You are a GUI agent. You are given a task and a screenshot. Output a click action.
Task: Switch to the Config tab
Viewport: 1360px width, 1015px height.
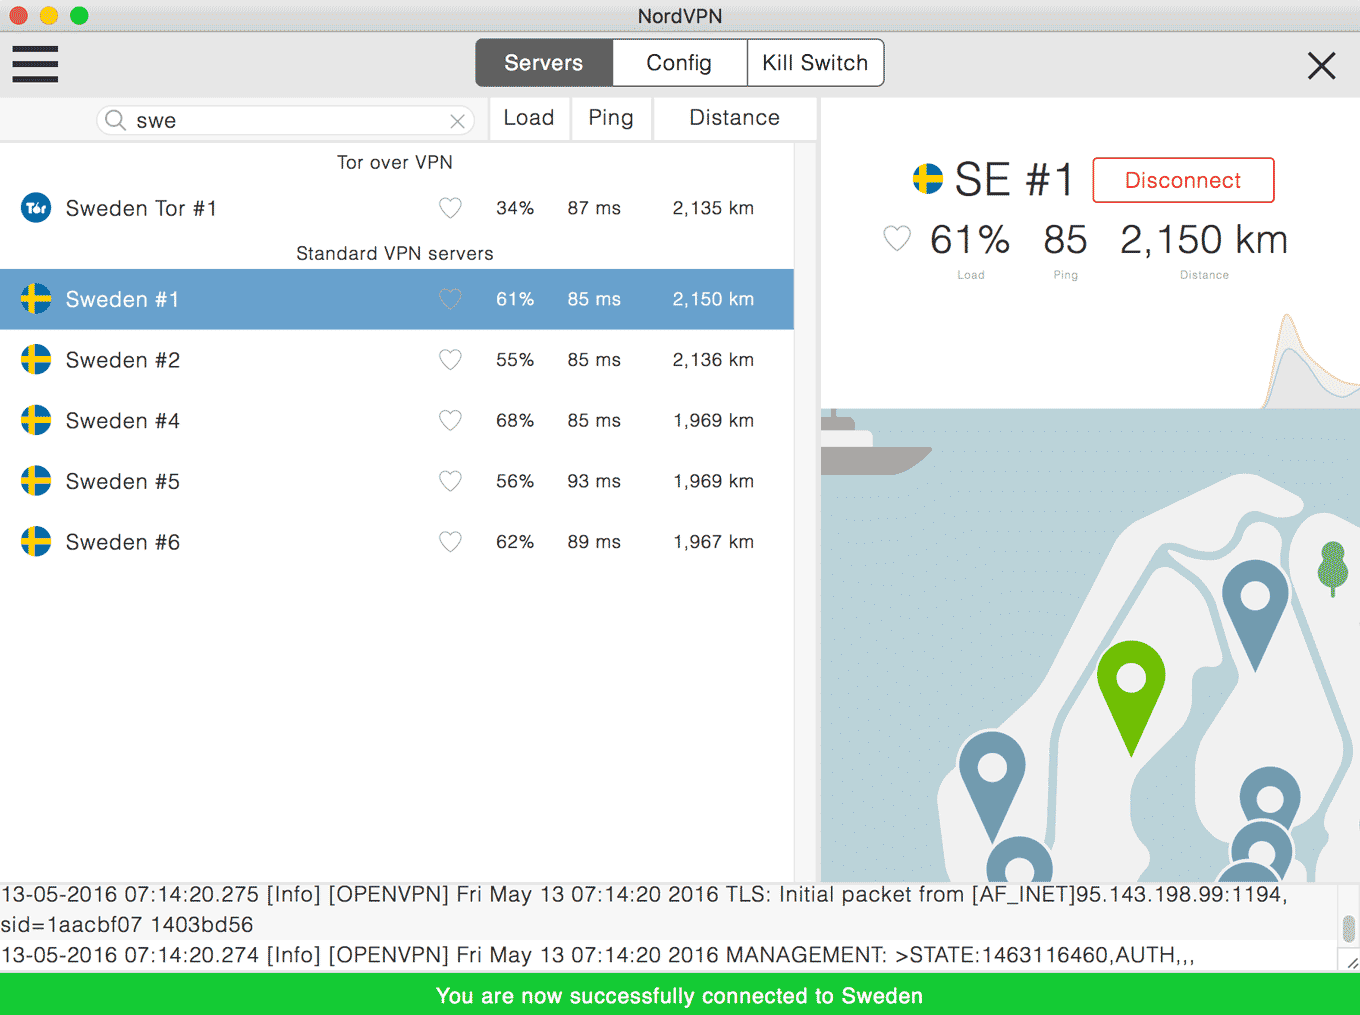[x=679, y=63]
